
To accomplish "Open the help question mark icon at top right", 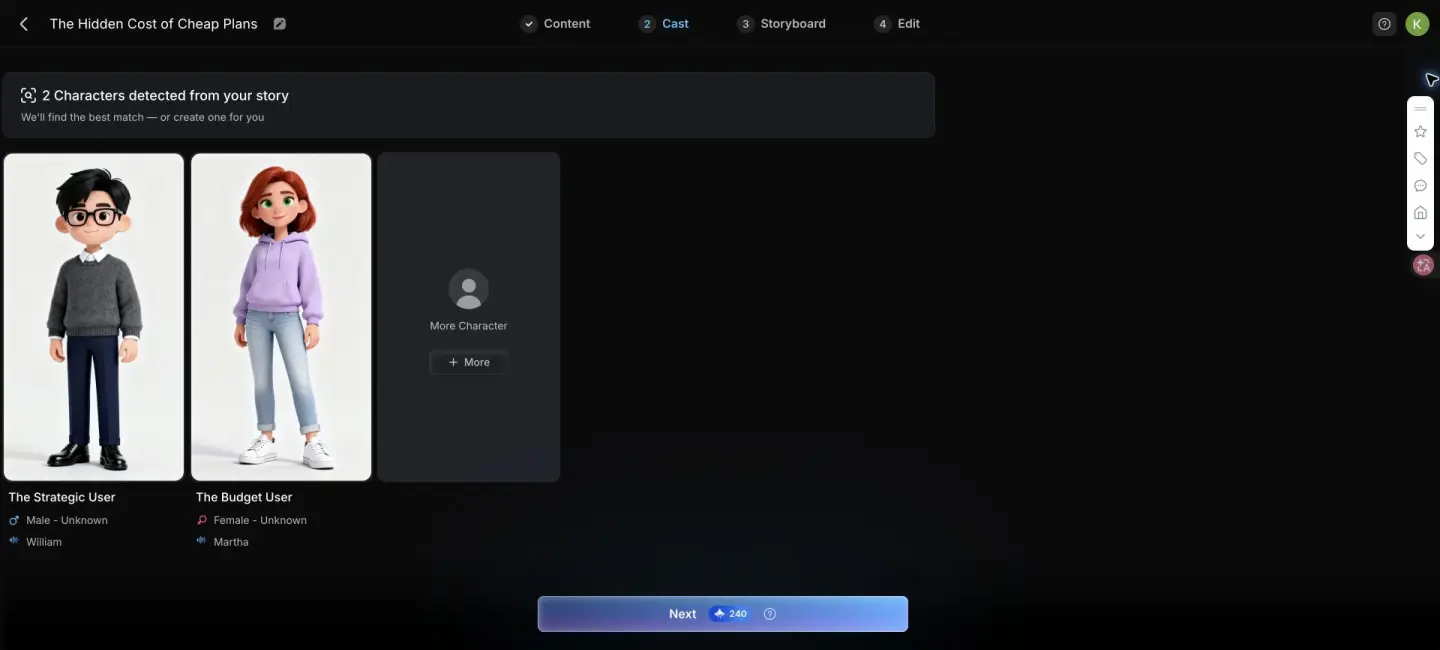I will click(x=1384, y=24).
